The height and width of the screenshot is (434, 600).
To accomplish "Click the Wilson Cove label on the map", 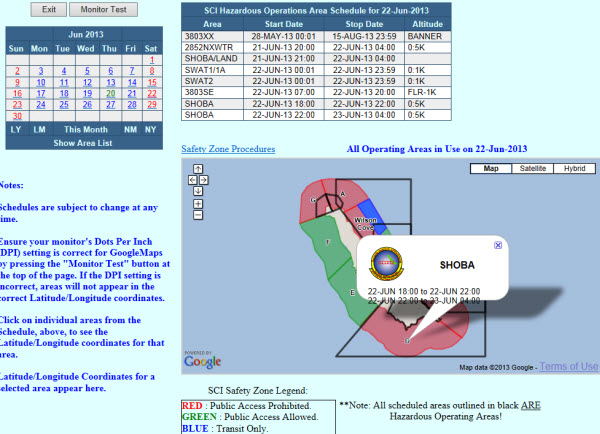I will pos(365,224).
